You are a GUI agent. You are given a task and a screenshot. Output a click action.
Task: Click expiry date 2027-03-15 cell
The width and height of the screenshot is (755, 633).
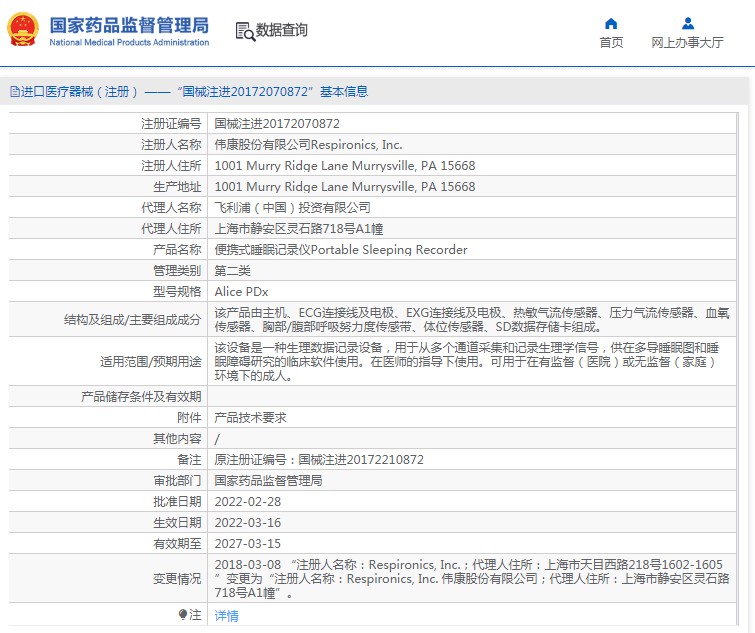click(248, 543)
